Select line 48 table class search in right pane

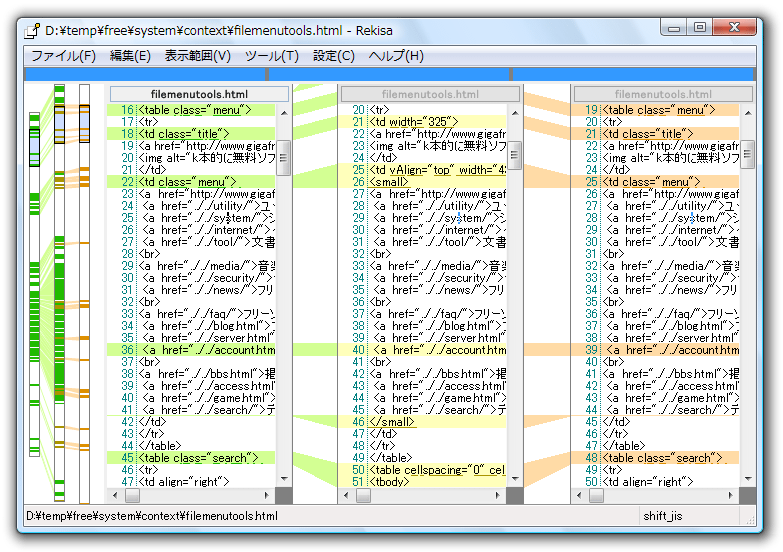point(655,458)
